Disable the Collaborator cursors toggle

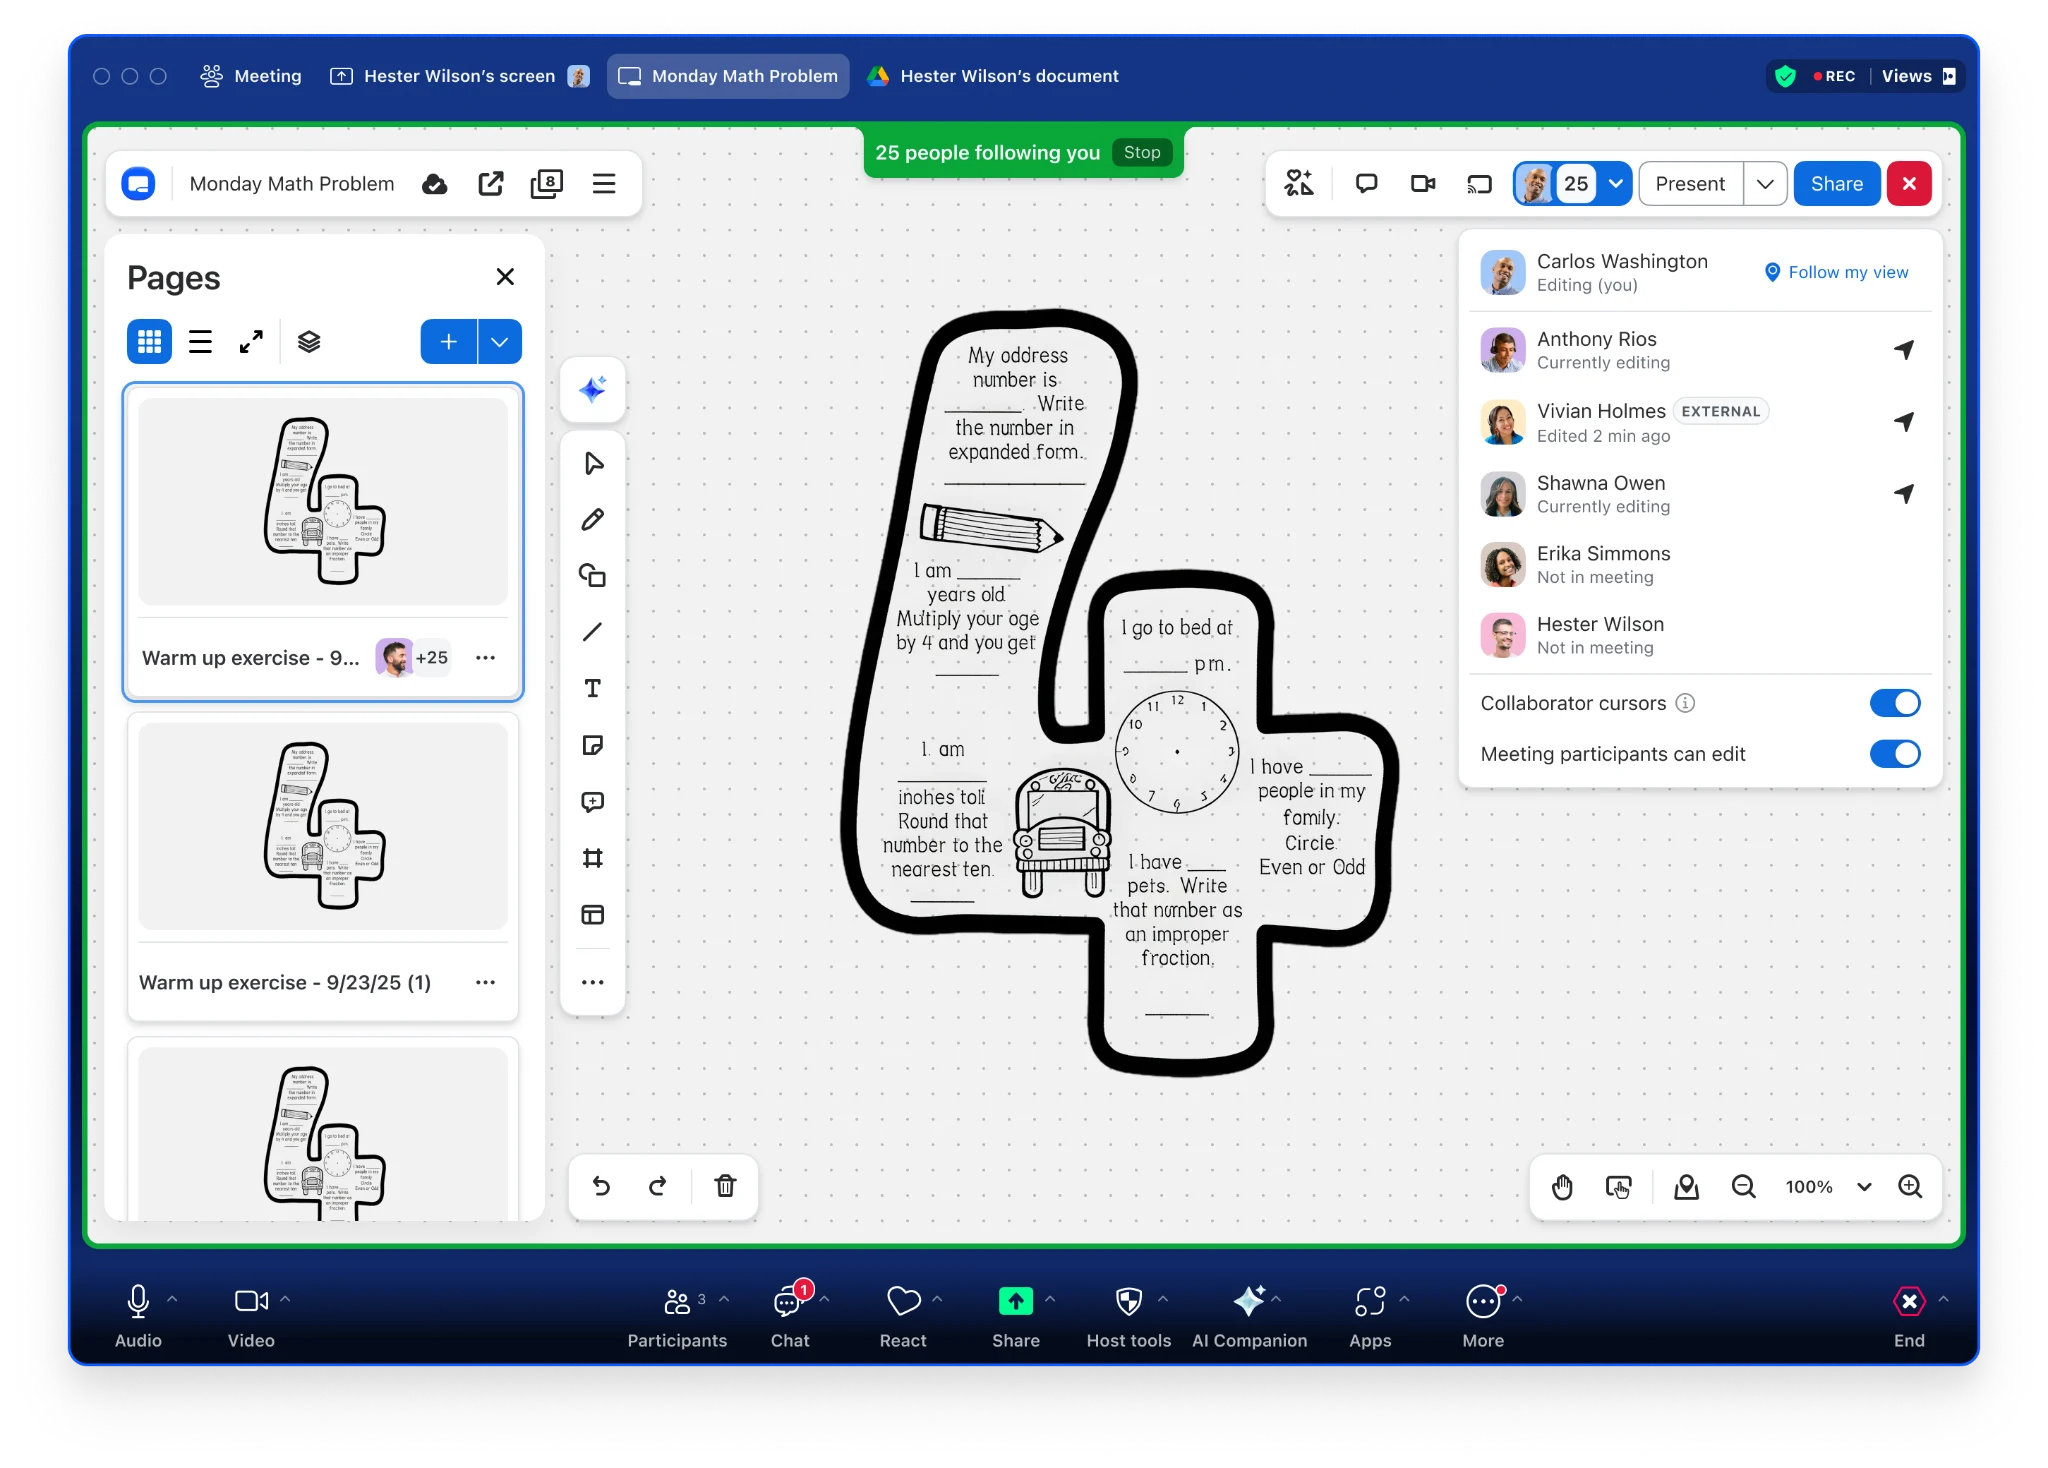[x=1895, y=703]
